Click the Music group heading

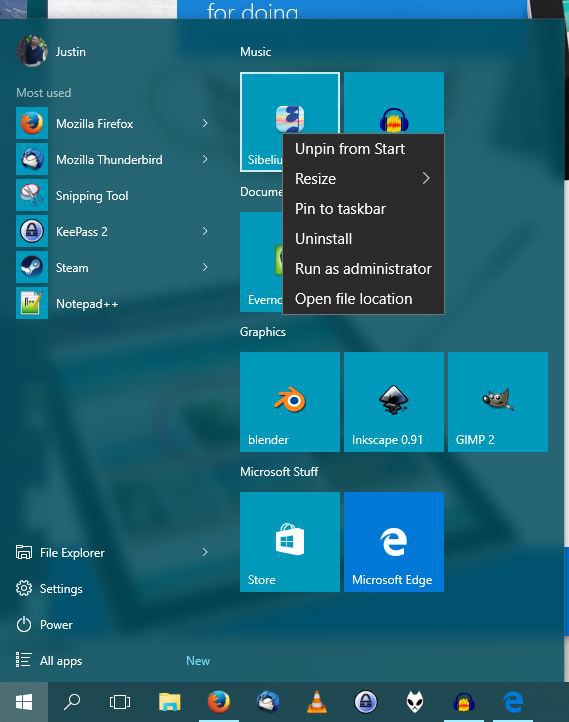(x=255, y=52)
